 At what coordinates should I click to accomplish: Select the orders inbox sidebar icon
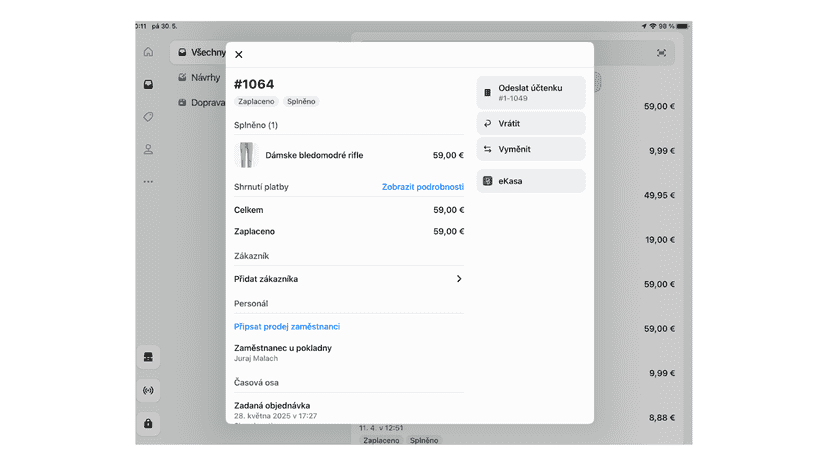148,85
